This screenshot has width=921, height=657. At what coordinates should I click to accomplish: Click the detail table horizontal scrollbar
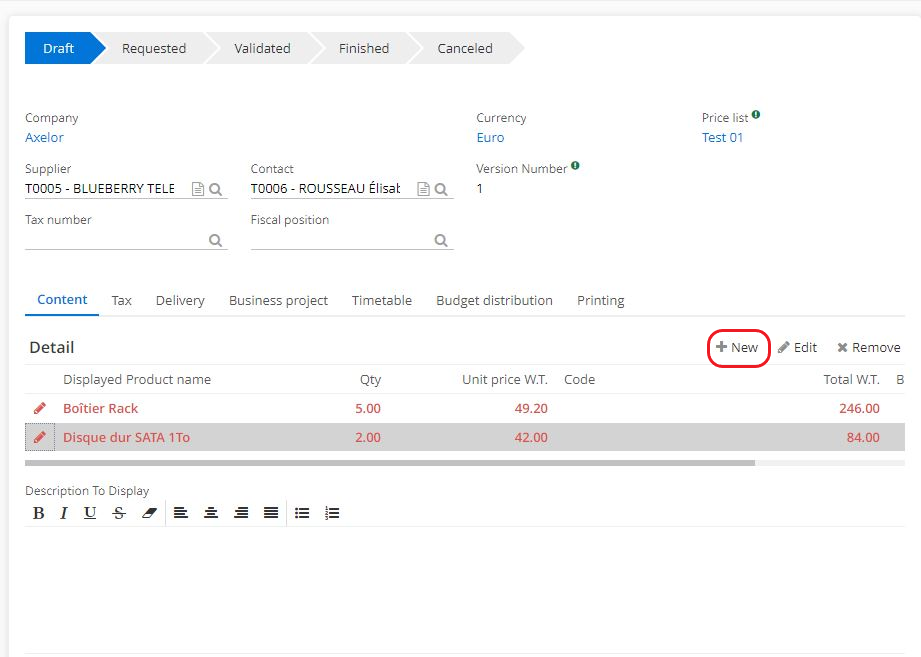390,463
